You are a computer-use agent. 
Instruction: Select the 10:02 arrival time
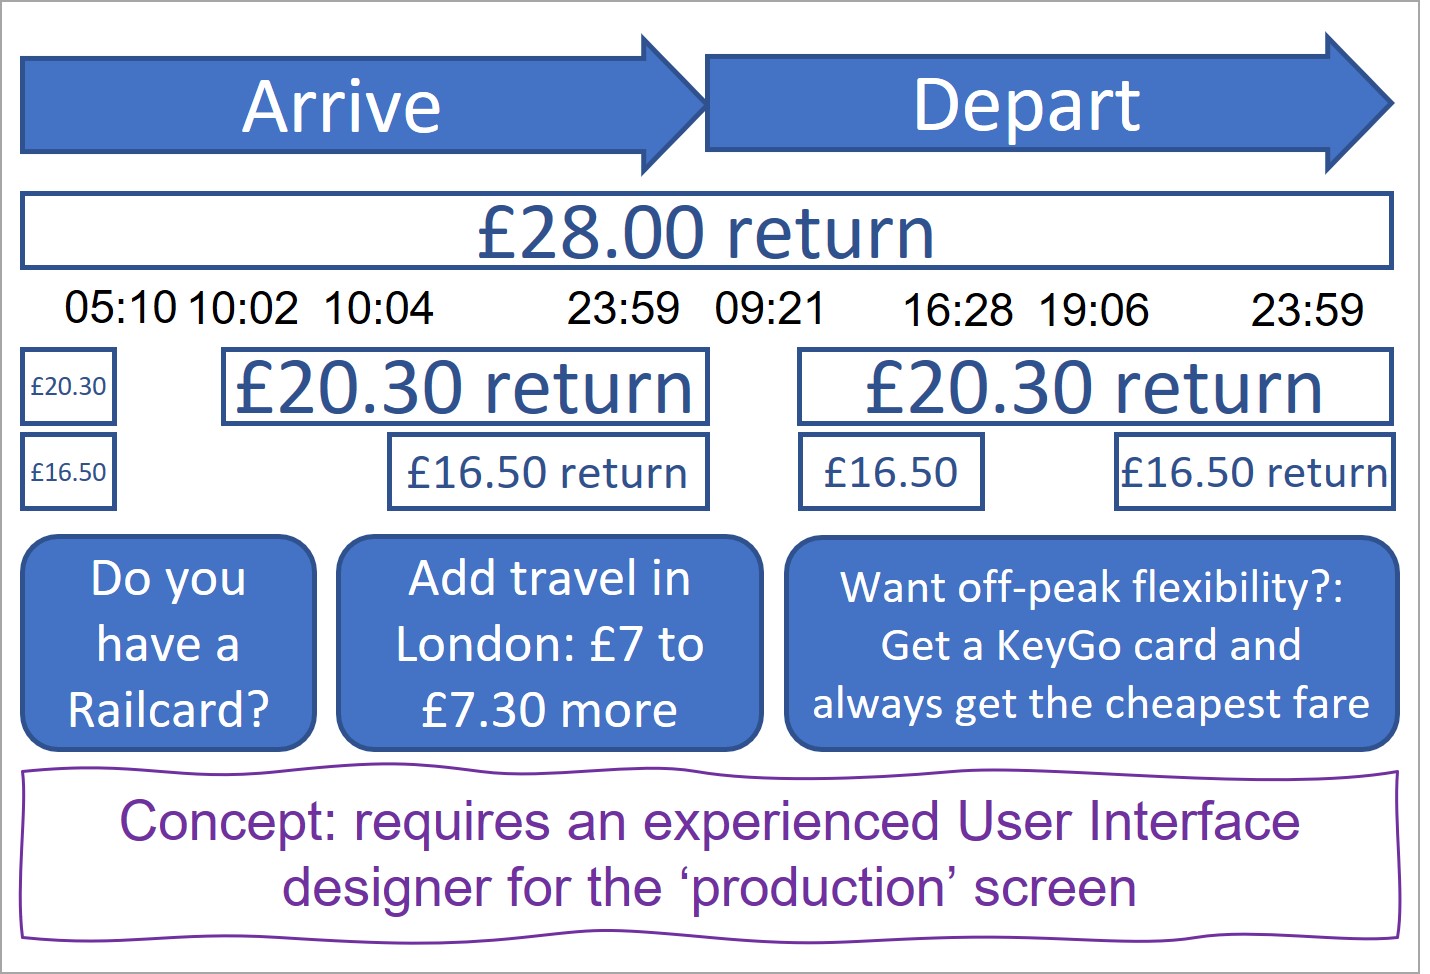pyautogui.click(x=243, y=309)
